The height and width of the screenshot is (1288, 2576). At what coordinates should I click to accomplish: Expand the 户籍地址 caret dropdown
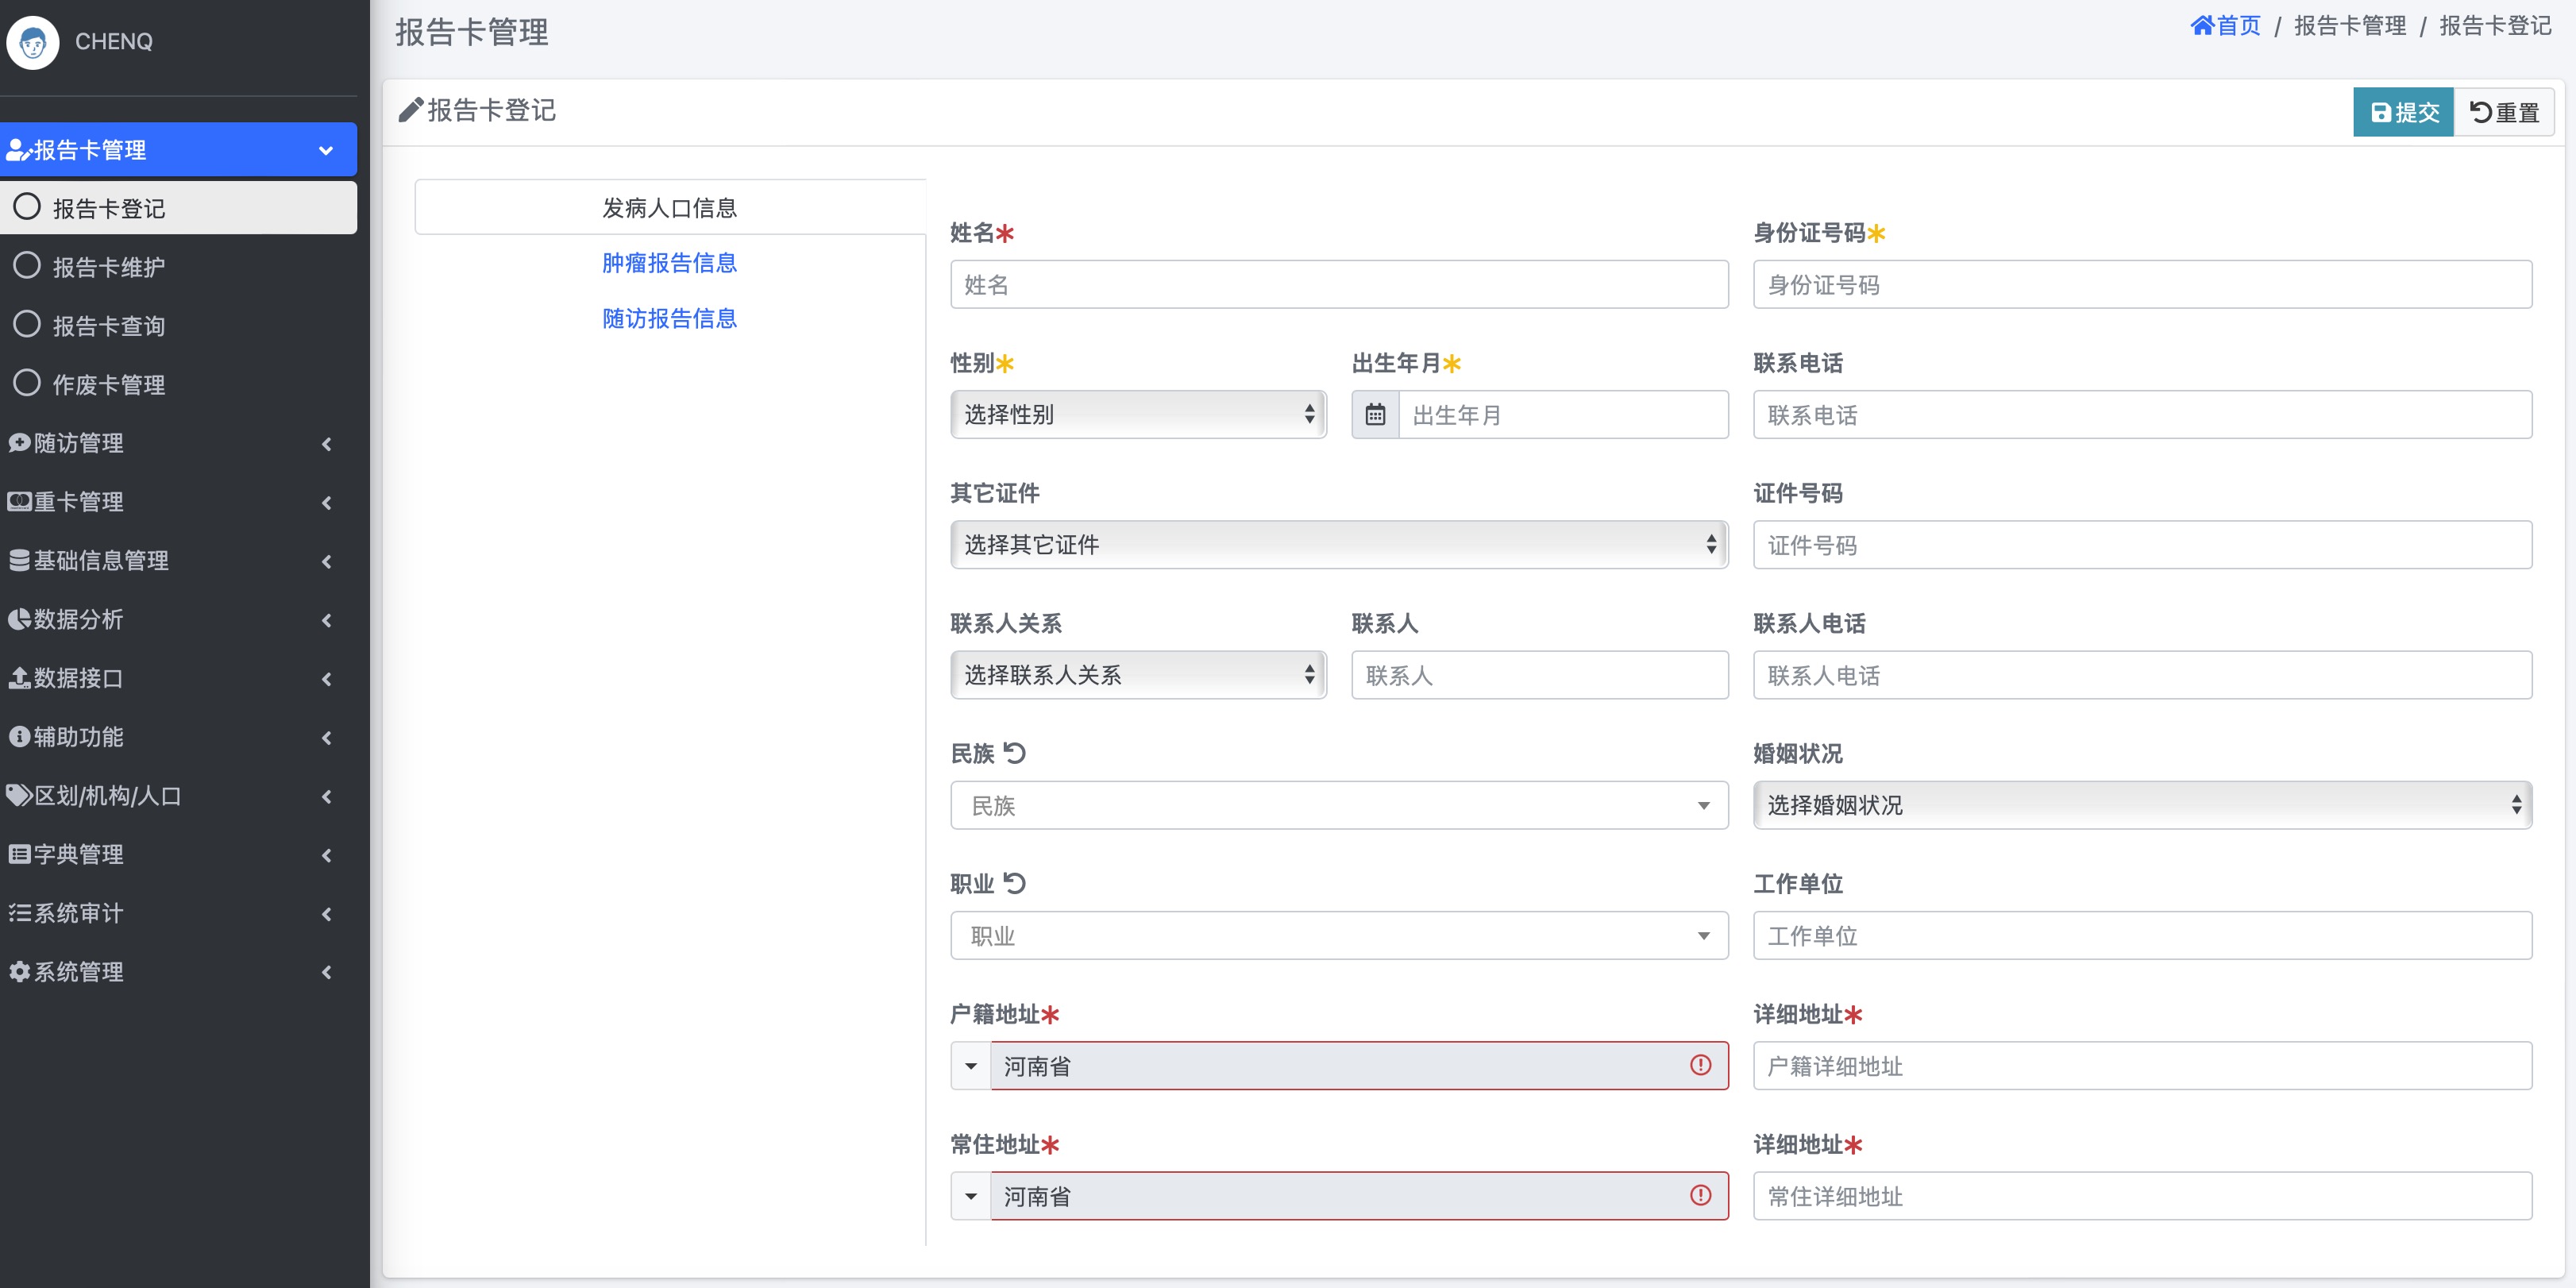click(x=970, y=1066)
